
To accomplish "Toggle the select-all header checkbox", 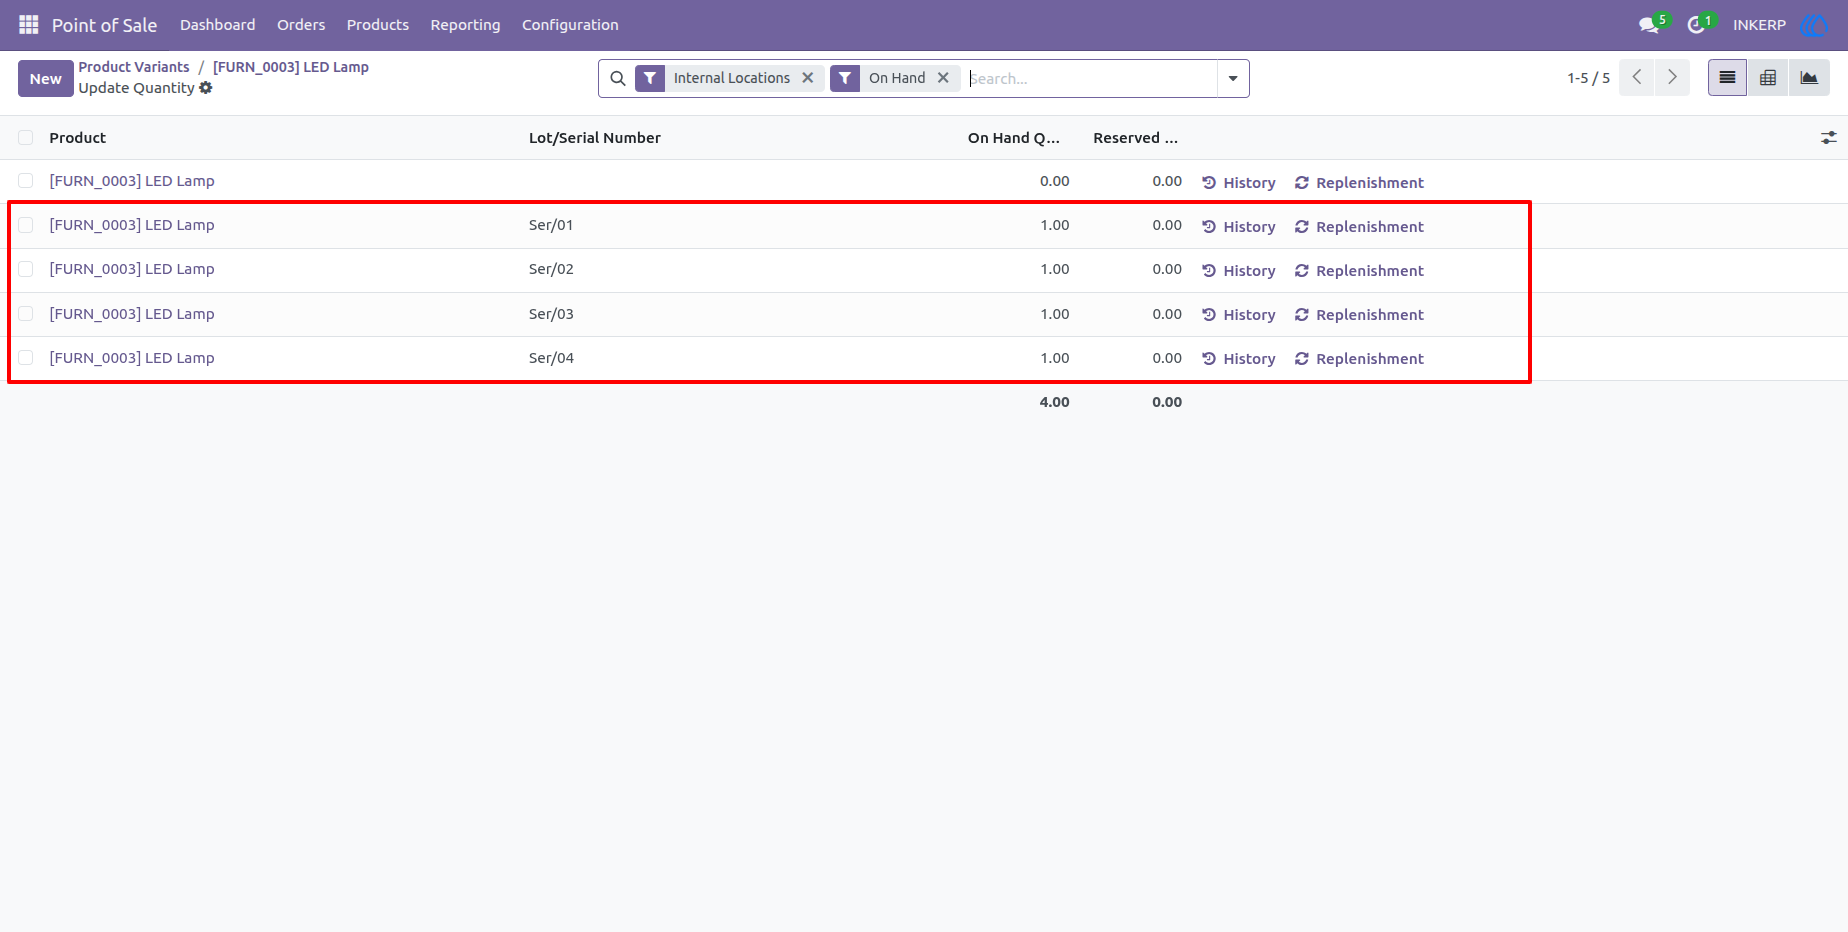I will [26, 138].
